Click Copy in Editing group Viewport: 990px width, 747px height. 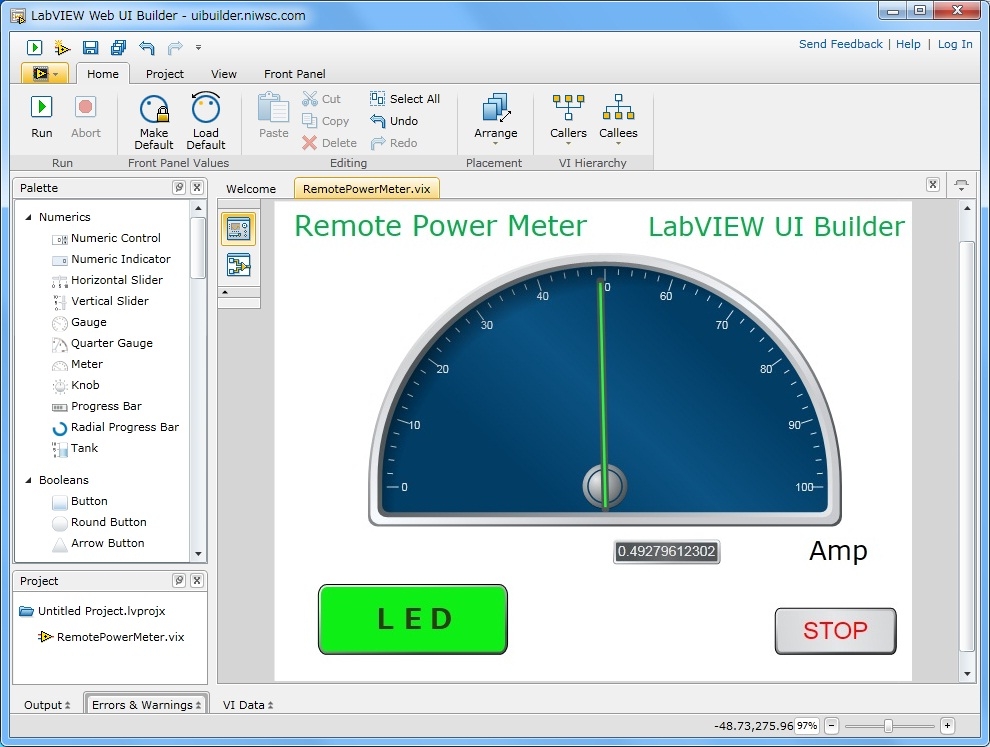click(325, 121)
